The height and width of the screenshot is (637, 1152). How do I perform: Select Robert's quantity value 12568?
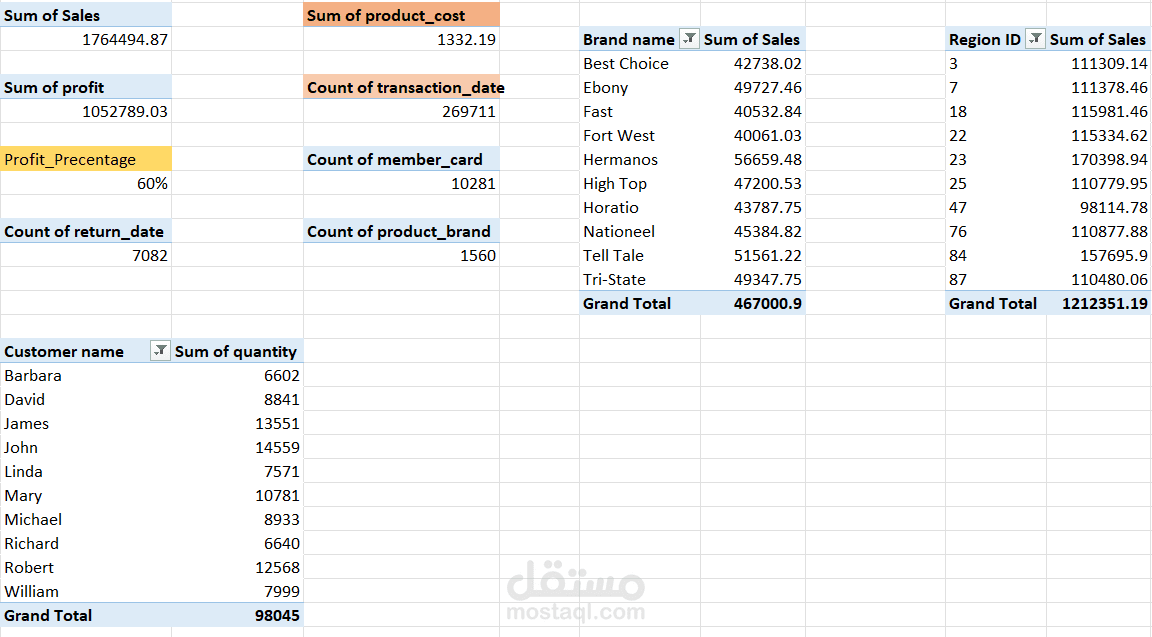tap(277, 568)
